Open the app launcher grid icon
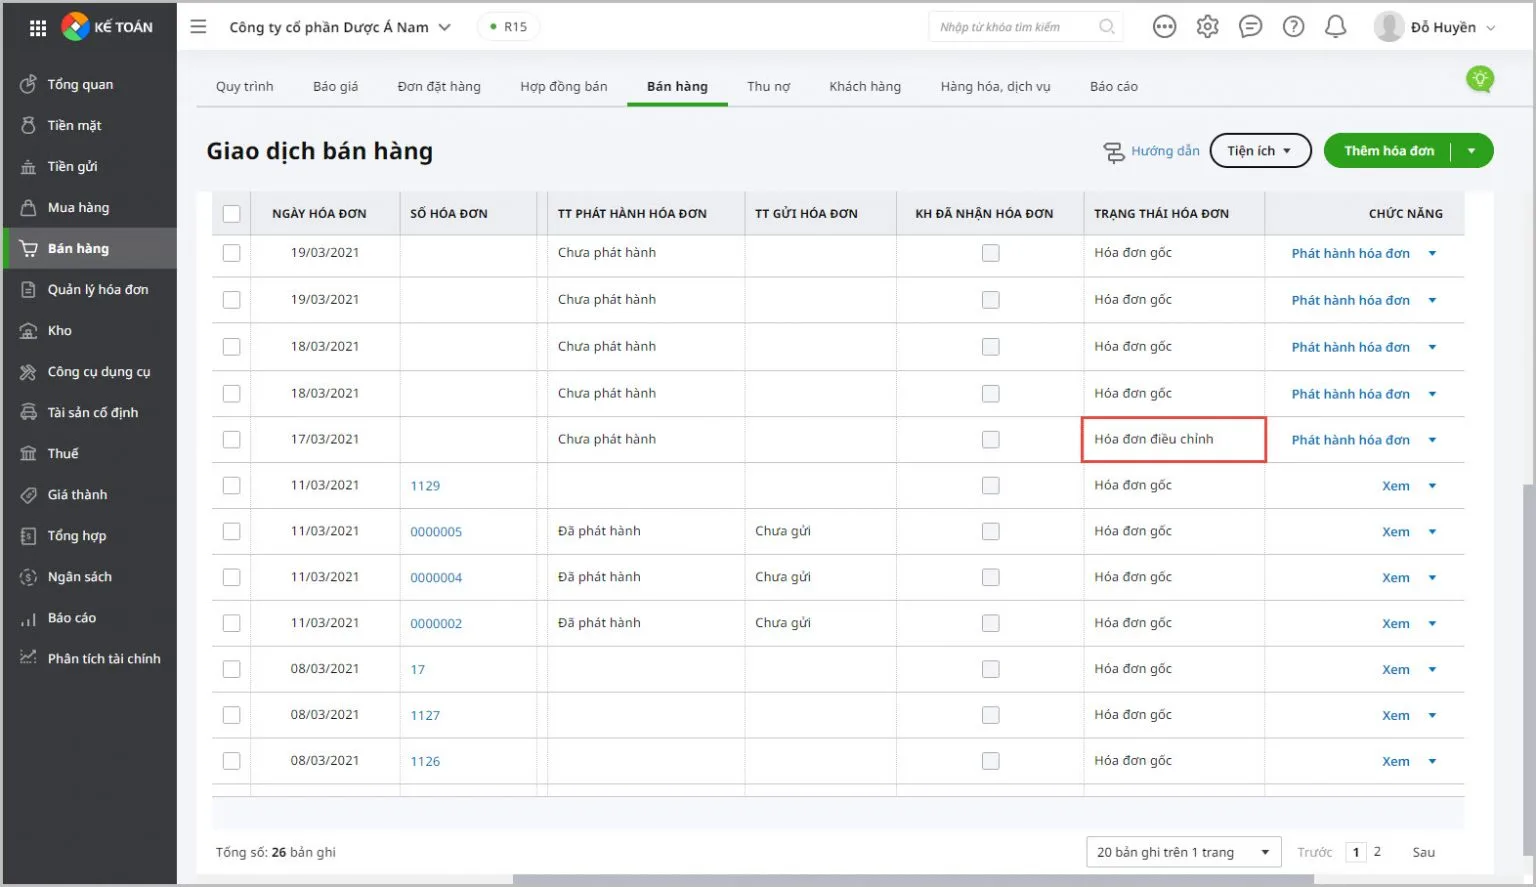Image resolution: width=1536 pixels, height=887 pixels. [x=38, y=28]
